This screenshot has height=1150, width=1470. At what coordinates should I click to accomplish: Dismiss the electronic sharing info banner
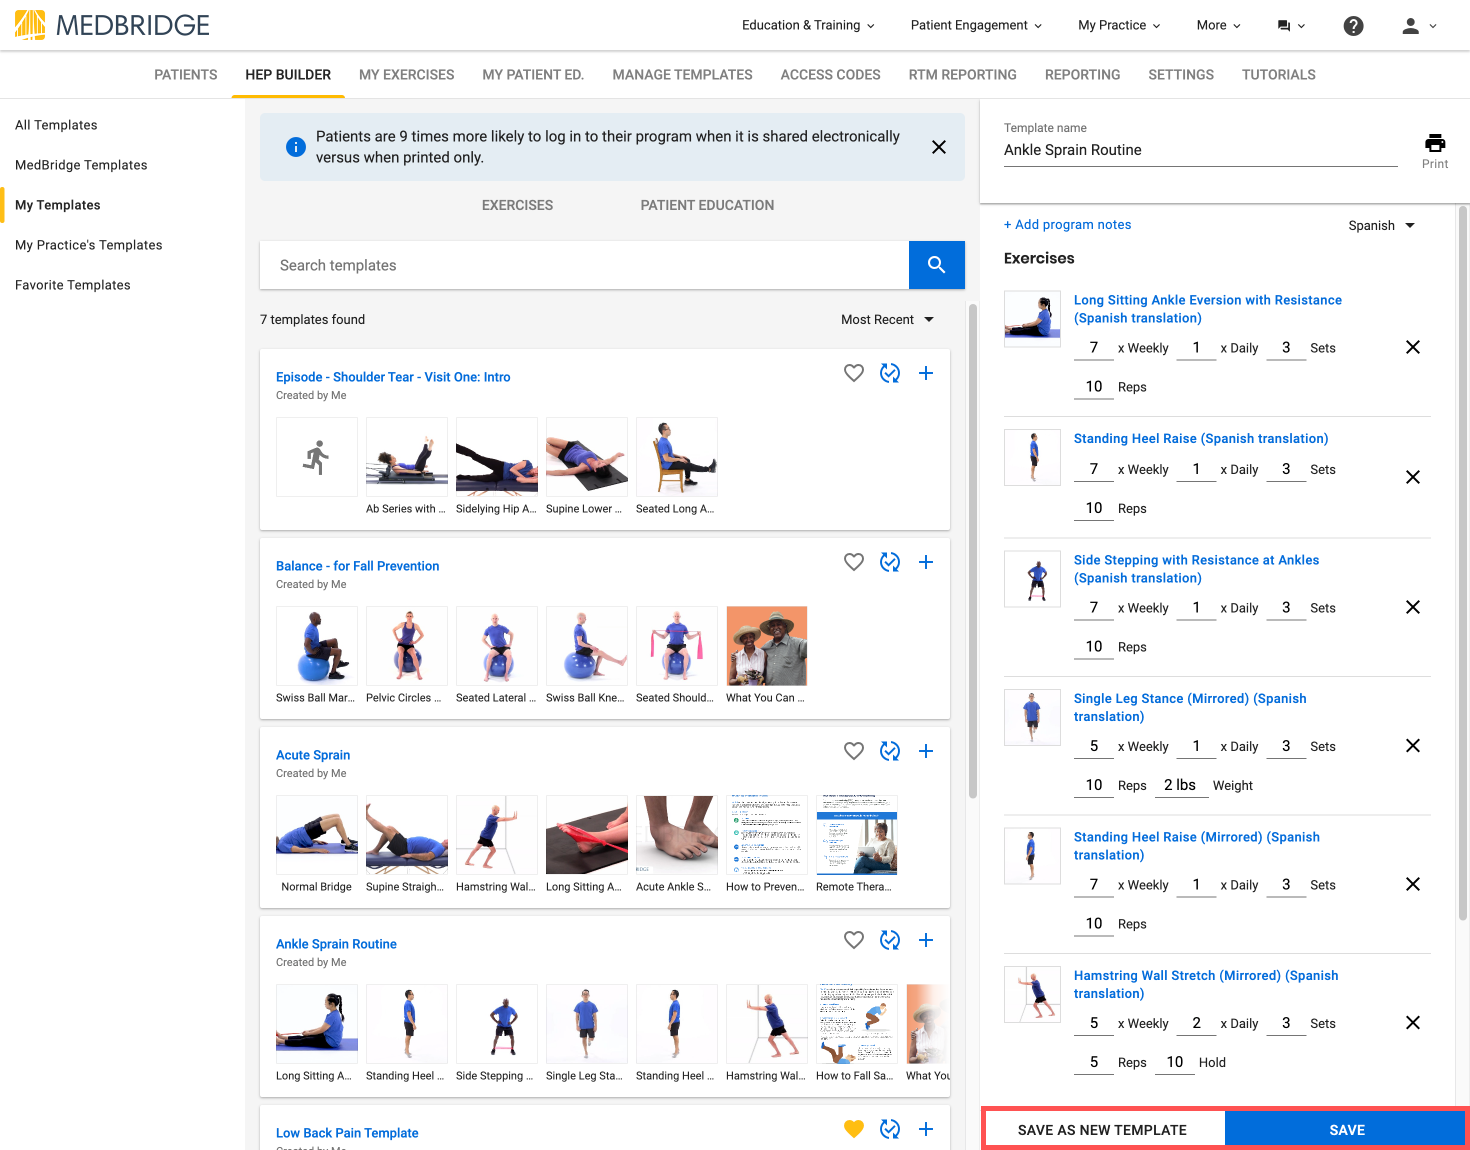(939, 147)
